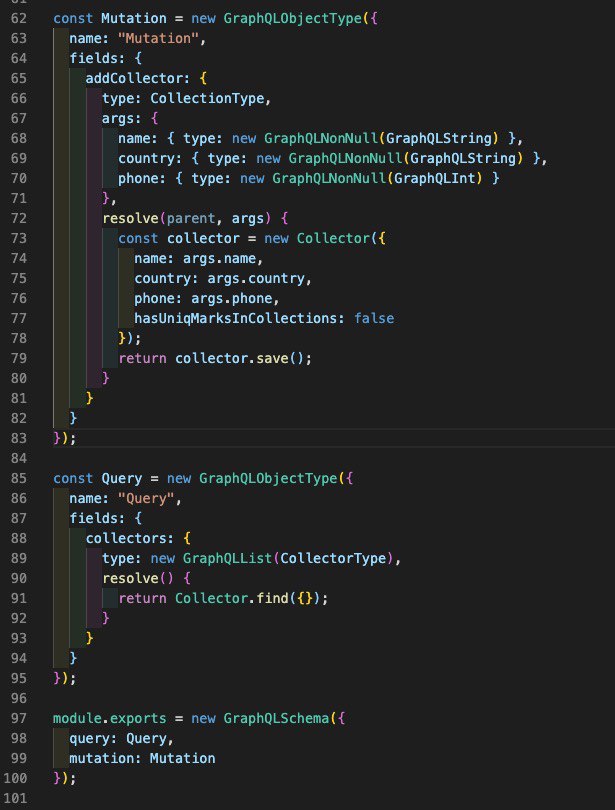Click GraphQLNonNull on line 68

(321, 138)
